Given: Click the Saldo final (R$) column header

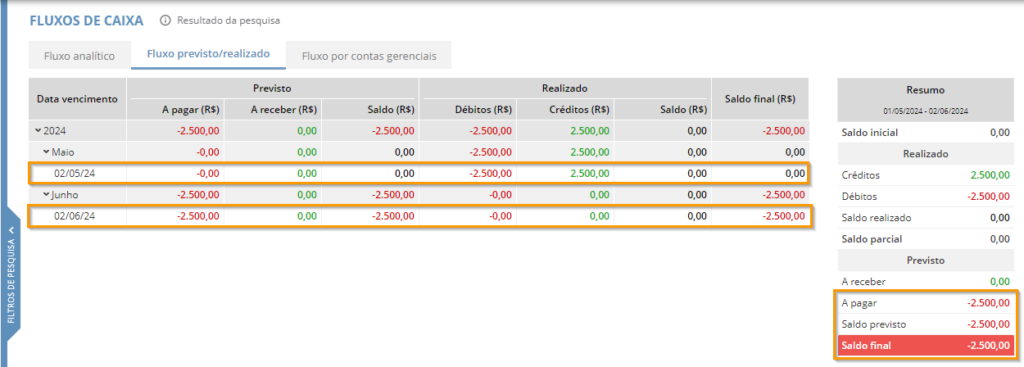Looking at the screenshot, I should [x=760, y=99].
